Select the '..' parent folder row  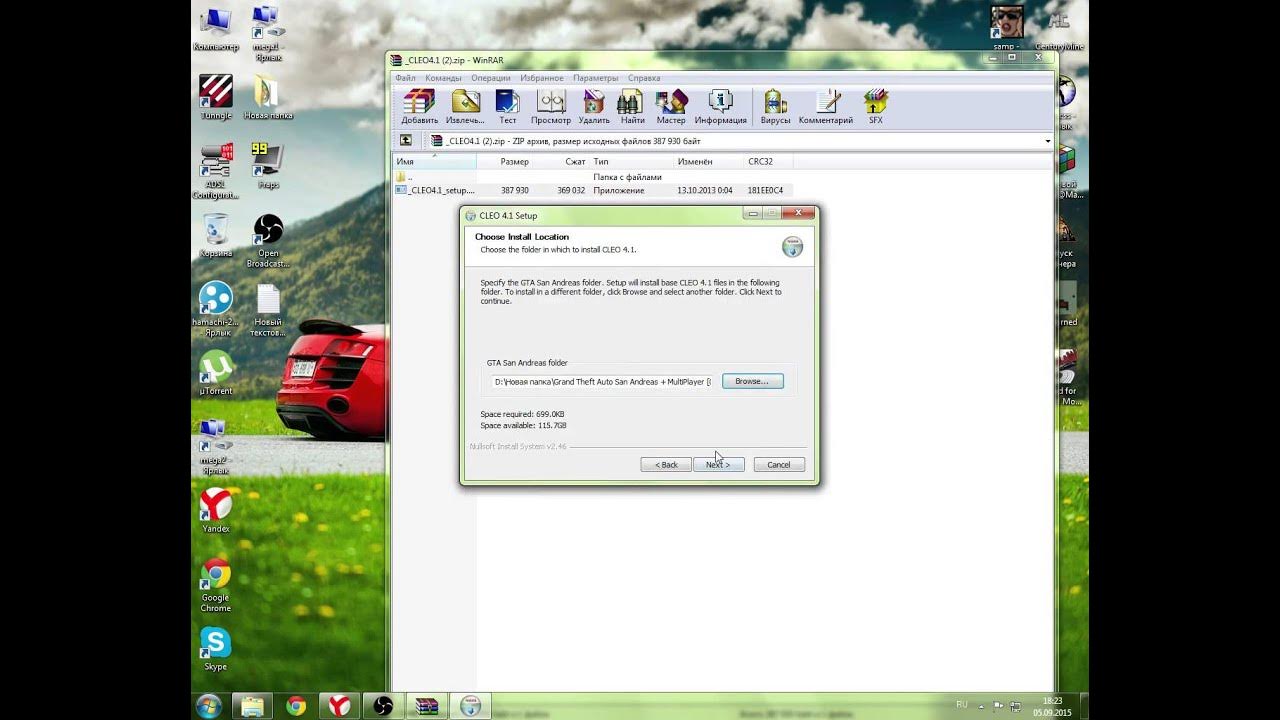pos(592,177)
